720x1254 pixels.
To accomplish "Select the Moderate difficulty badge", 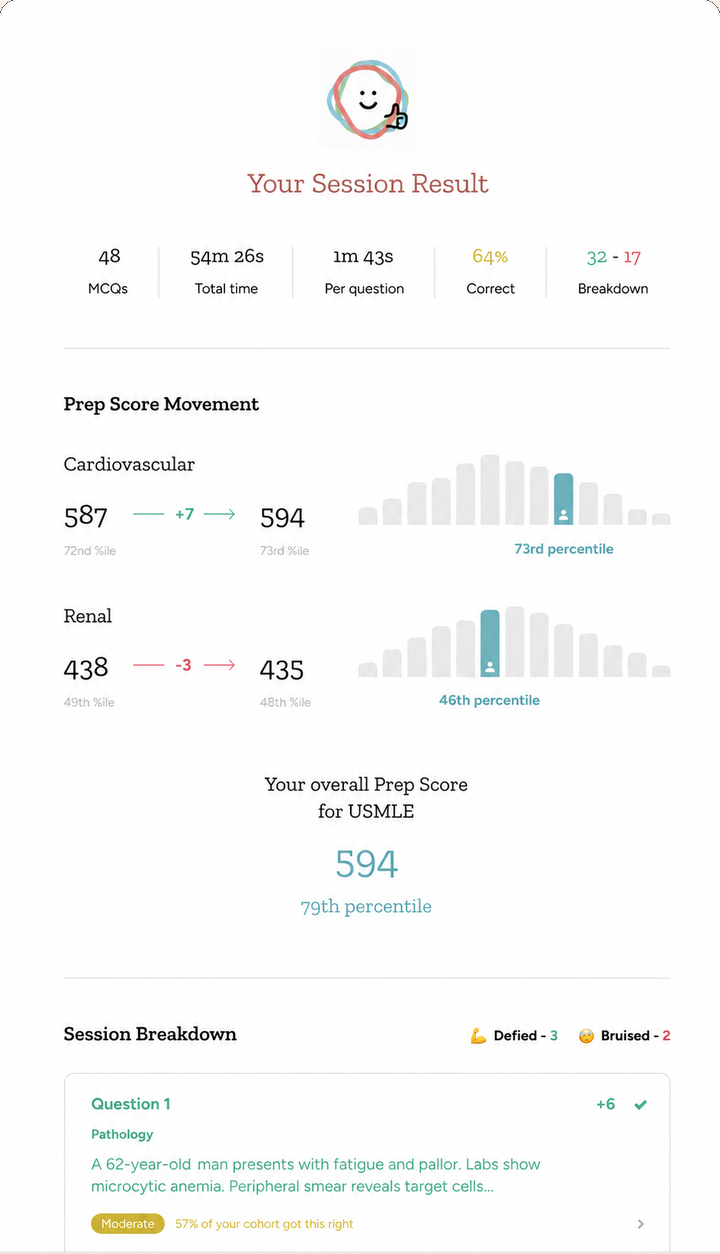I will click(x=128, y=1224).
